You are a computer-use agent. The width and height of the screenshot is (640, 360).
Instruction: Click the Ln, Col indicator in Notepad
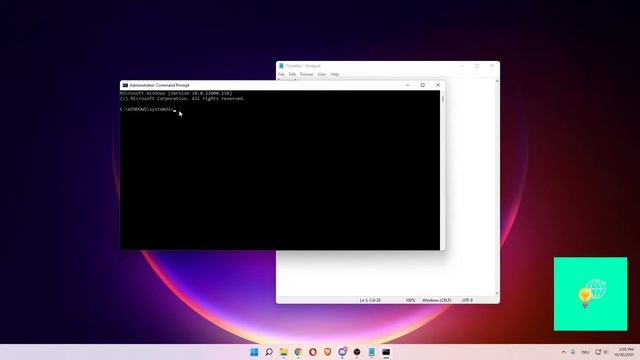pyautogui.click(x=370, y=300)
